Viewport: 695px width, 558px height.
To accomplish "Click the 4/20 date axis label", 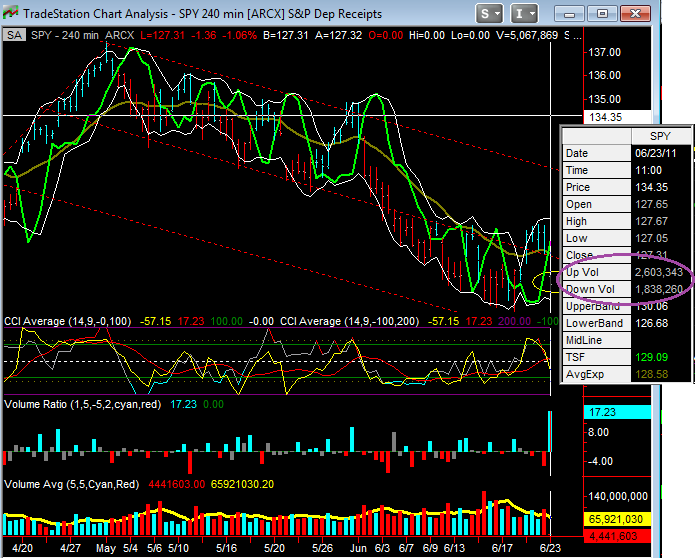I will [22, 548].
